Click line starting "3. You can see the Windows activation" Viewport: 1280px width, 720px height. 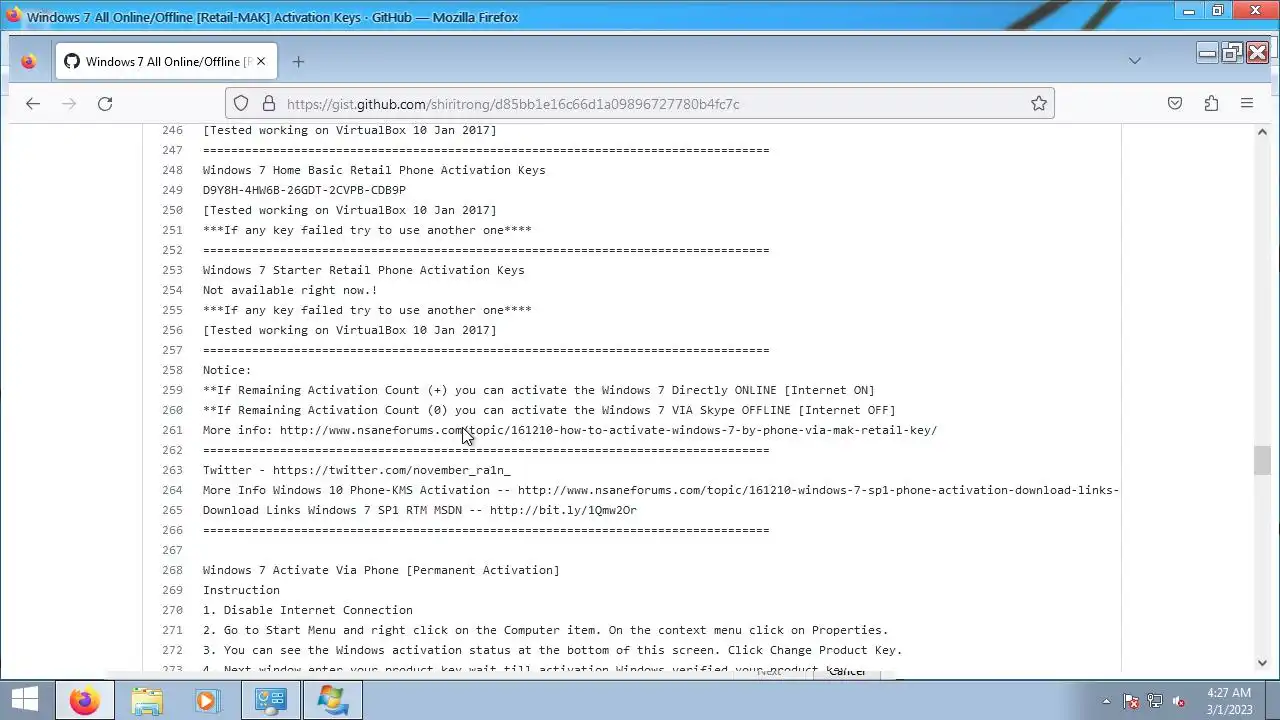click(x=552, y=650)
